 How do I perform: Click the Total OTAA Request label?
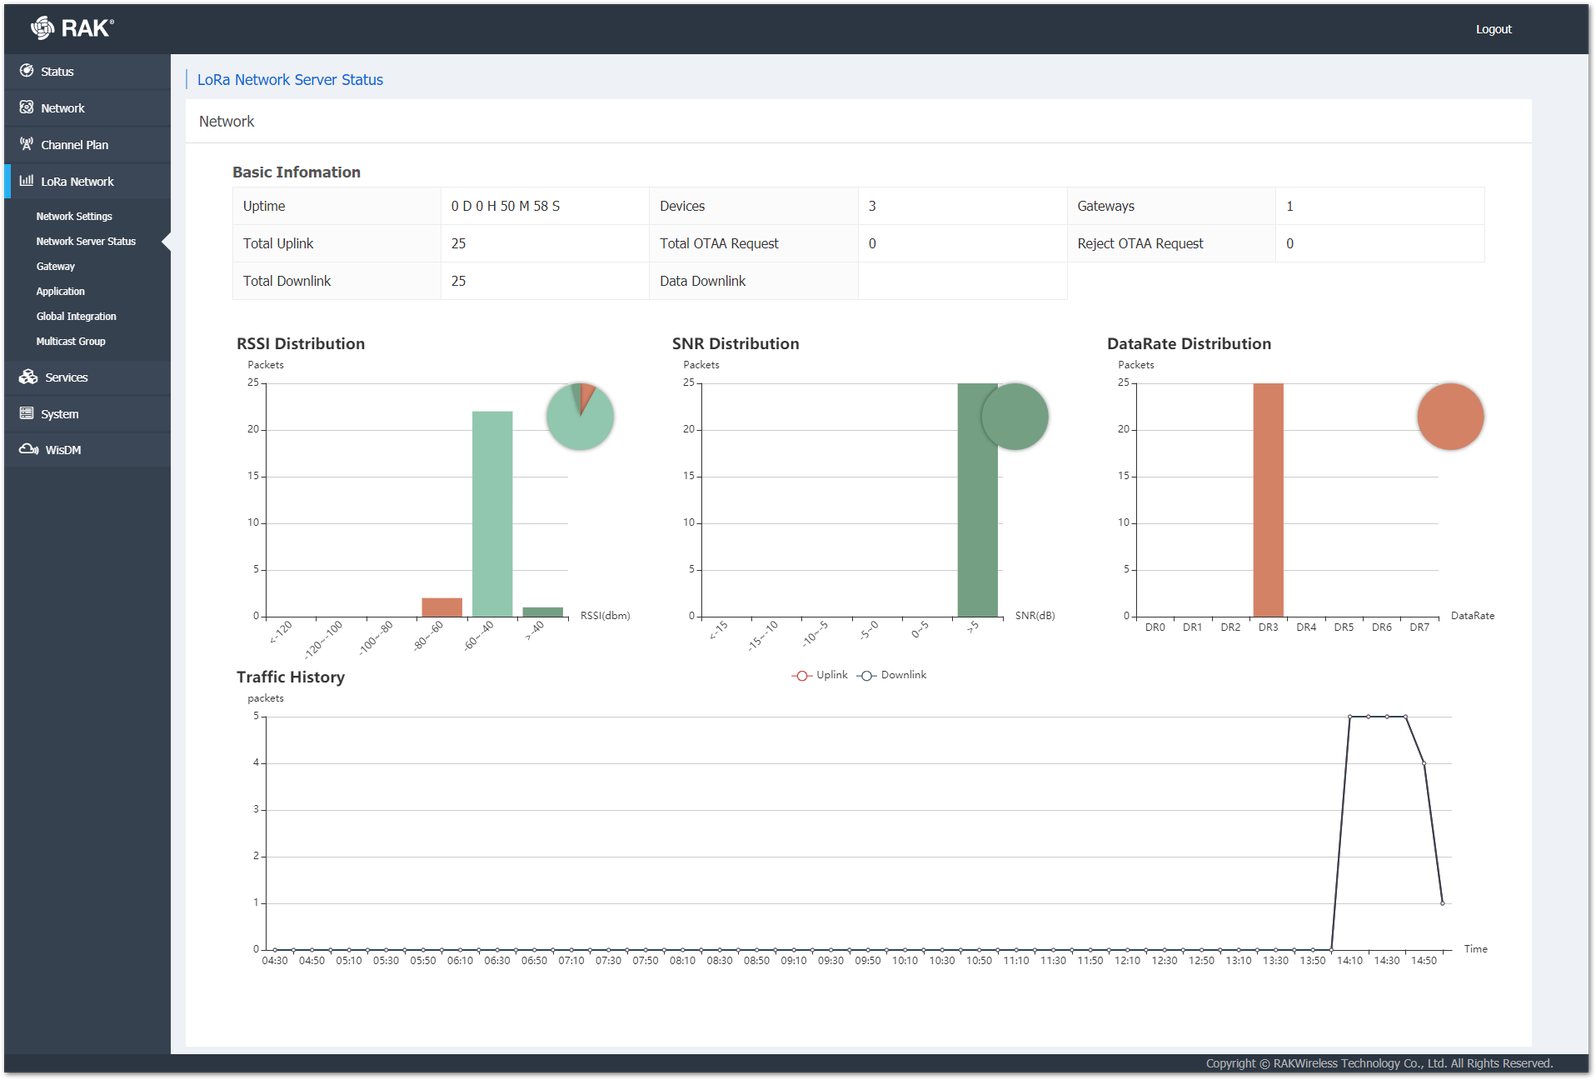point(719,244)
